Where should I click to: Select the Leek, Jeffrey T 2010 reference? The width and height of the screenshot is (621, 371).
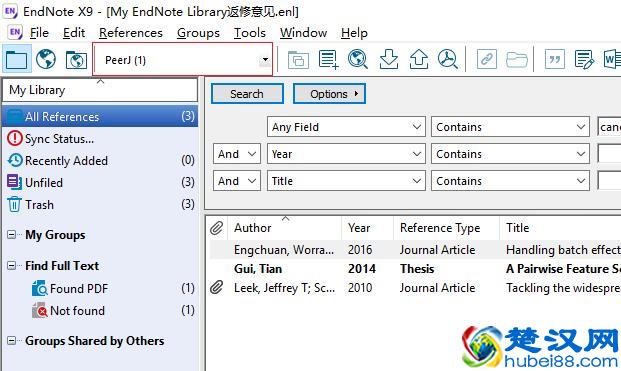coord(415,288)
